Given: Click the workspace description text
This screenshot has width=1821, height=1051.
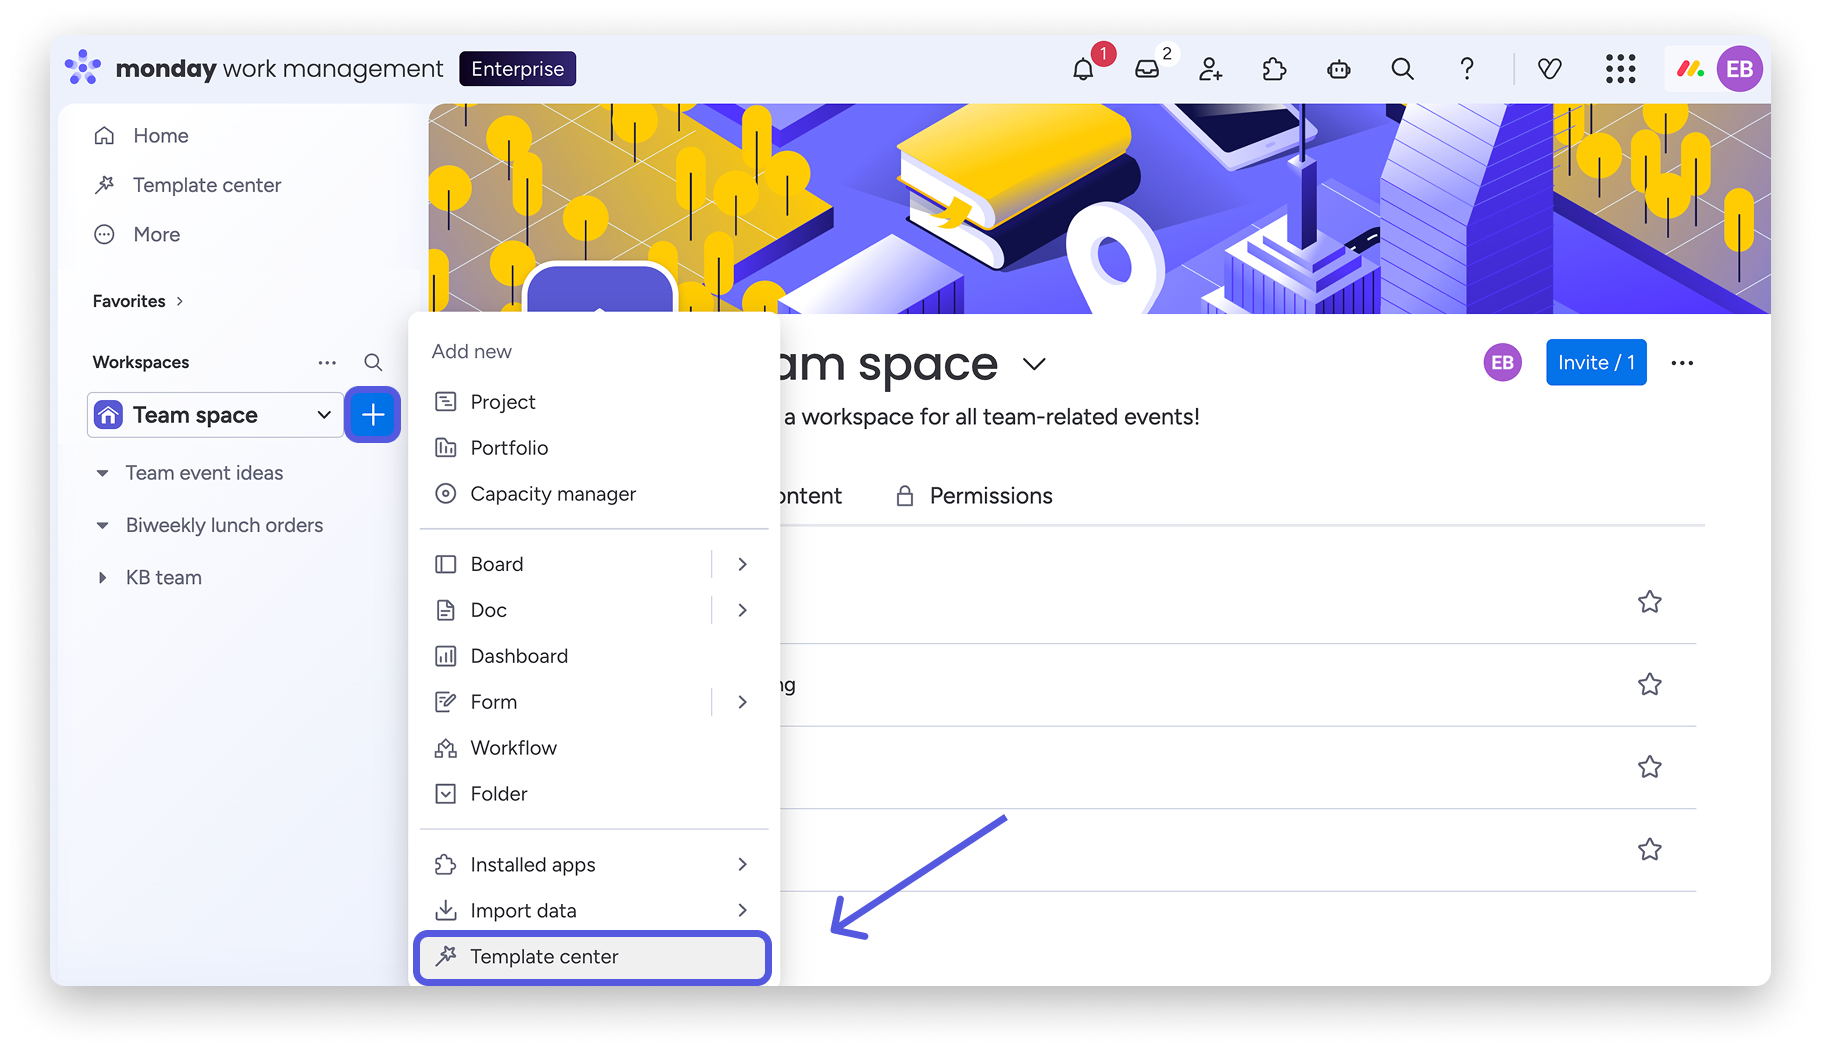Looking at the screenshot, I should tap(991, 417).
